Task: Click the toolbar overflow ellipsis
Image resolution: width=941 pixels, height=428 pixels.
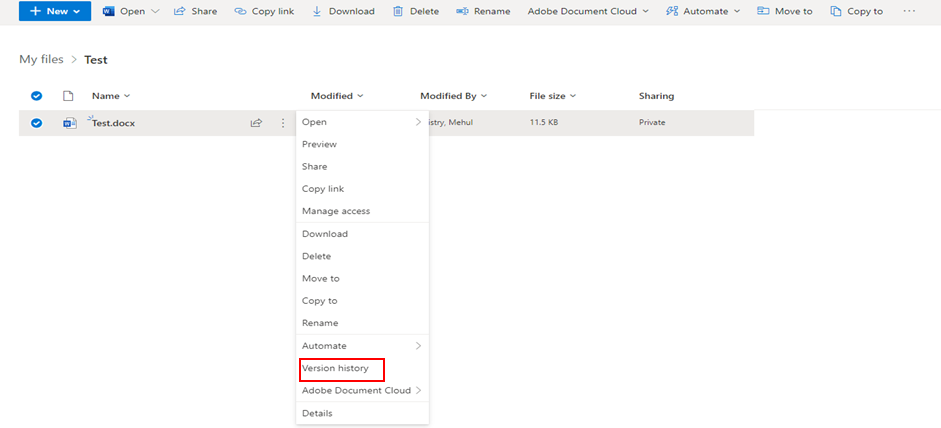Action: pyautogui.click(x=908, y=11)
